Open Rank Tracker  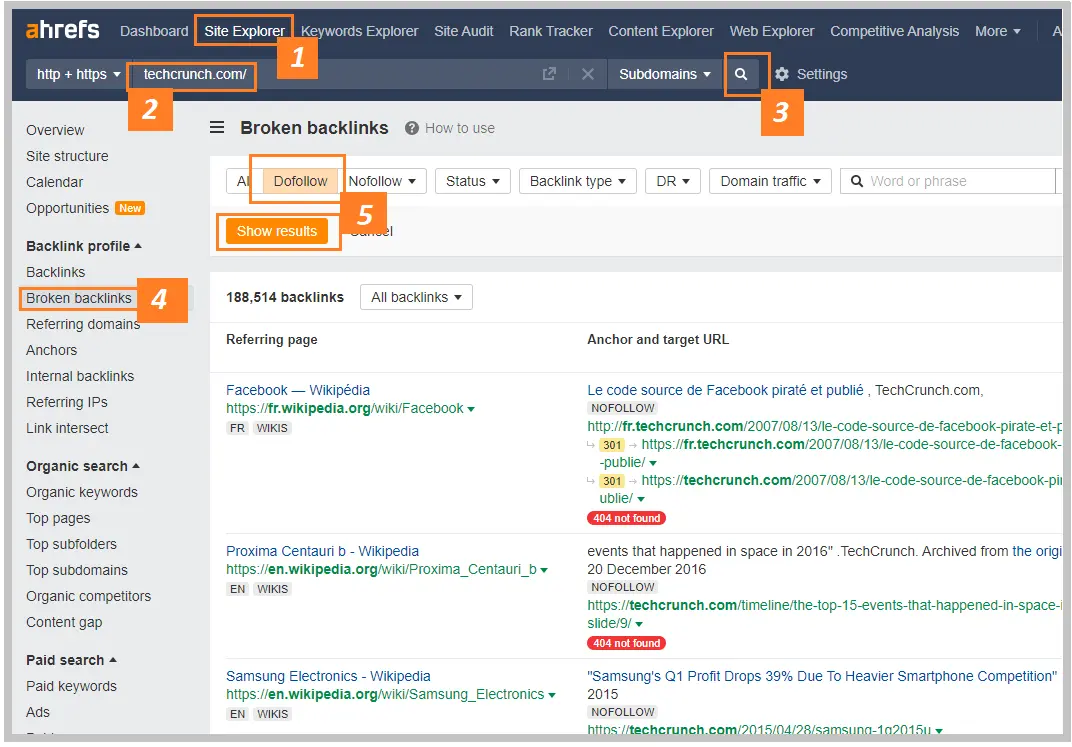point(551,31)
